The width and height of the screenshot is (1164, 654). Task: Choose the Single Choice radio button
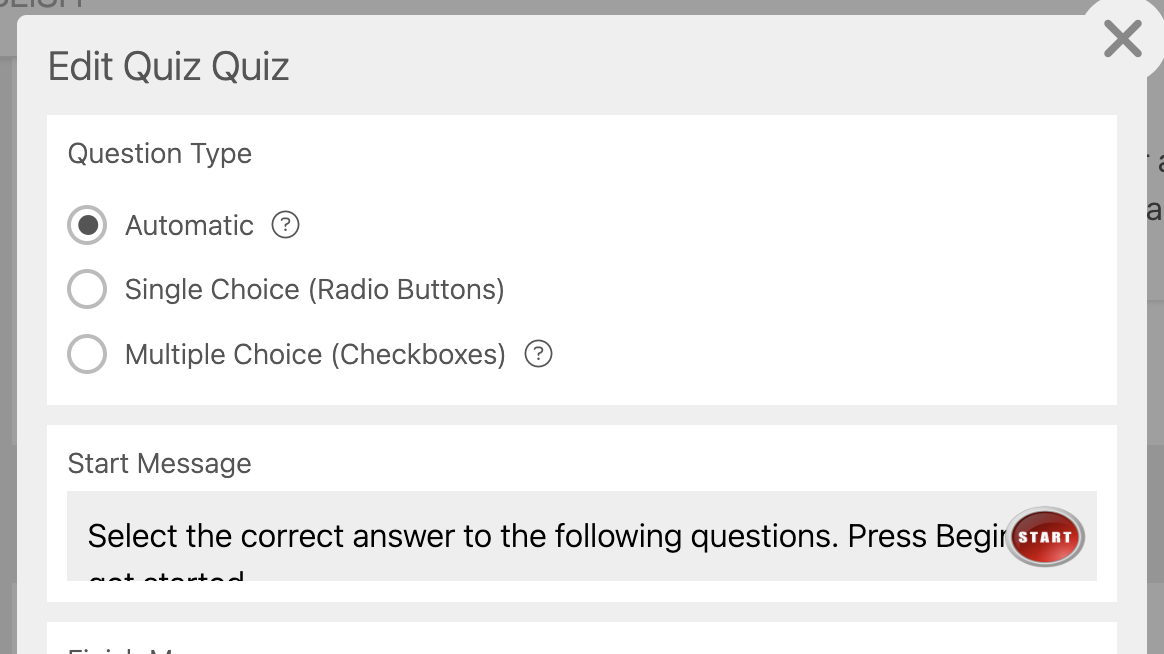click(x=87, y=290)
